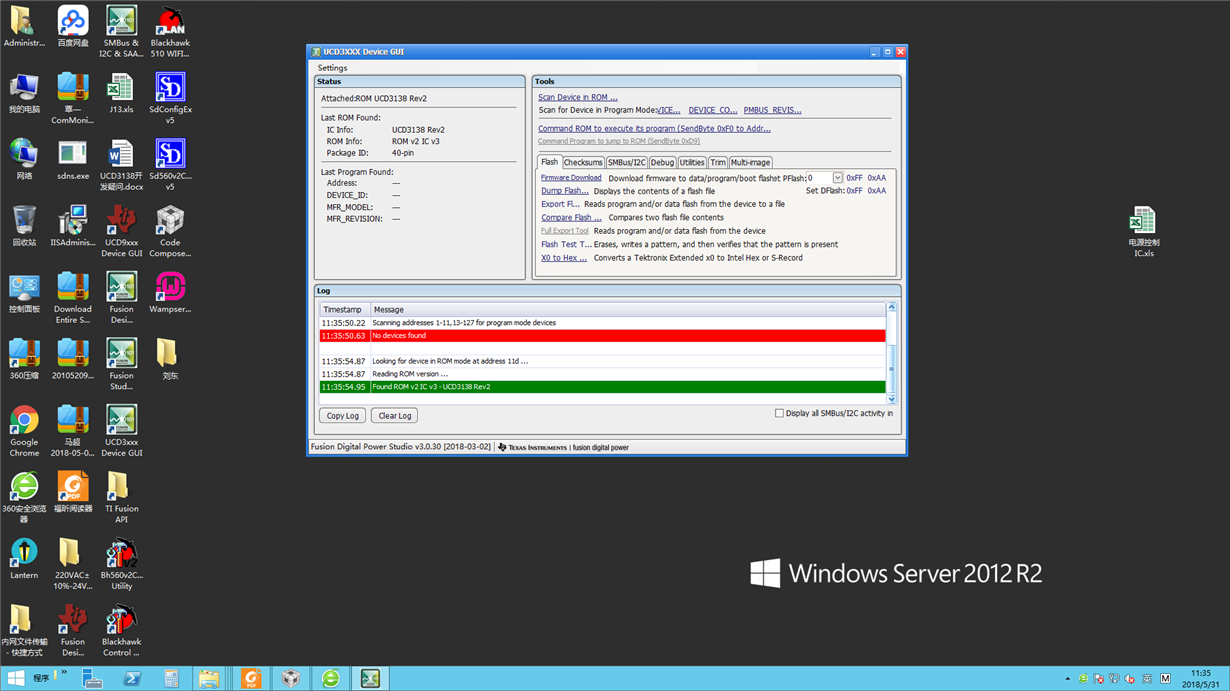1230x691 pixels.
Task: Launch Google Chrome from desktop
Action: tap(24, 431)
